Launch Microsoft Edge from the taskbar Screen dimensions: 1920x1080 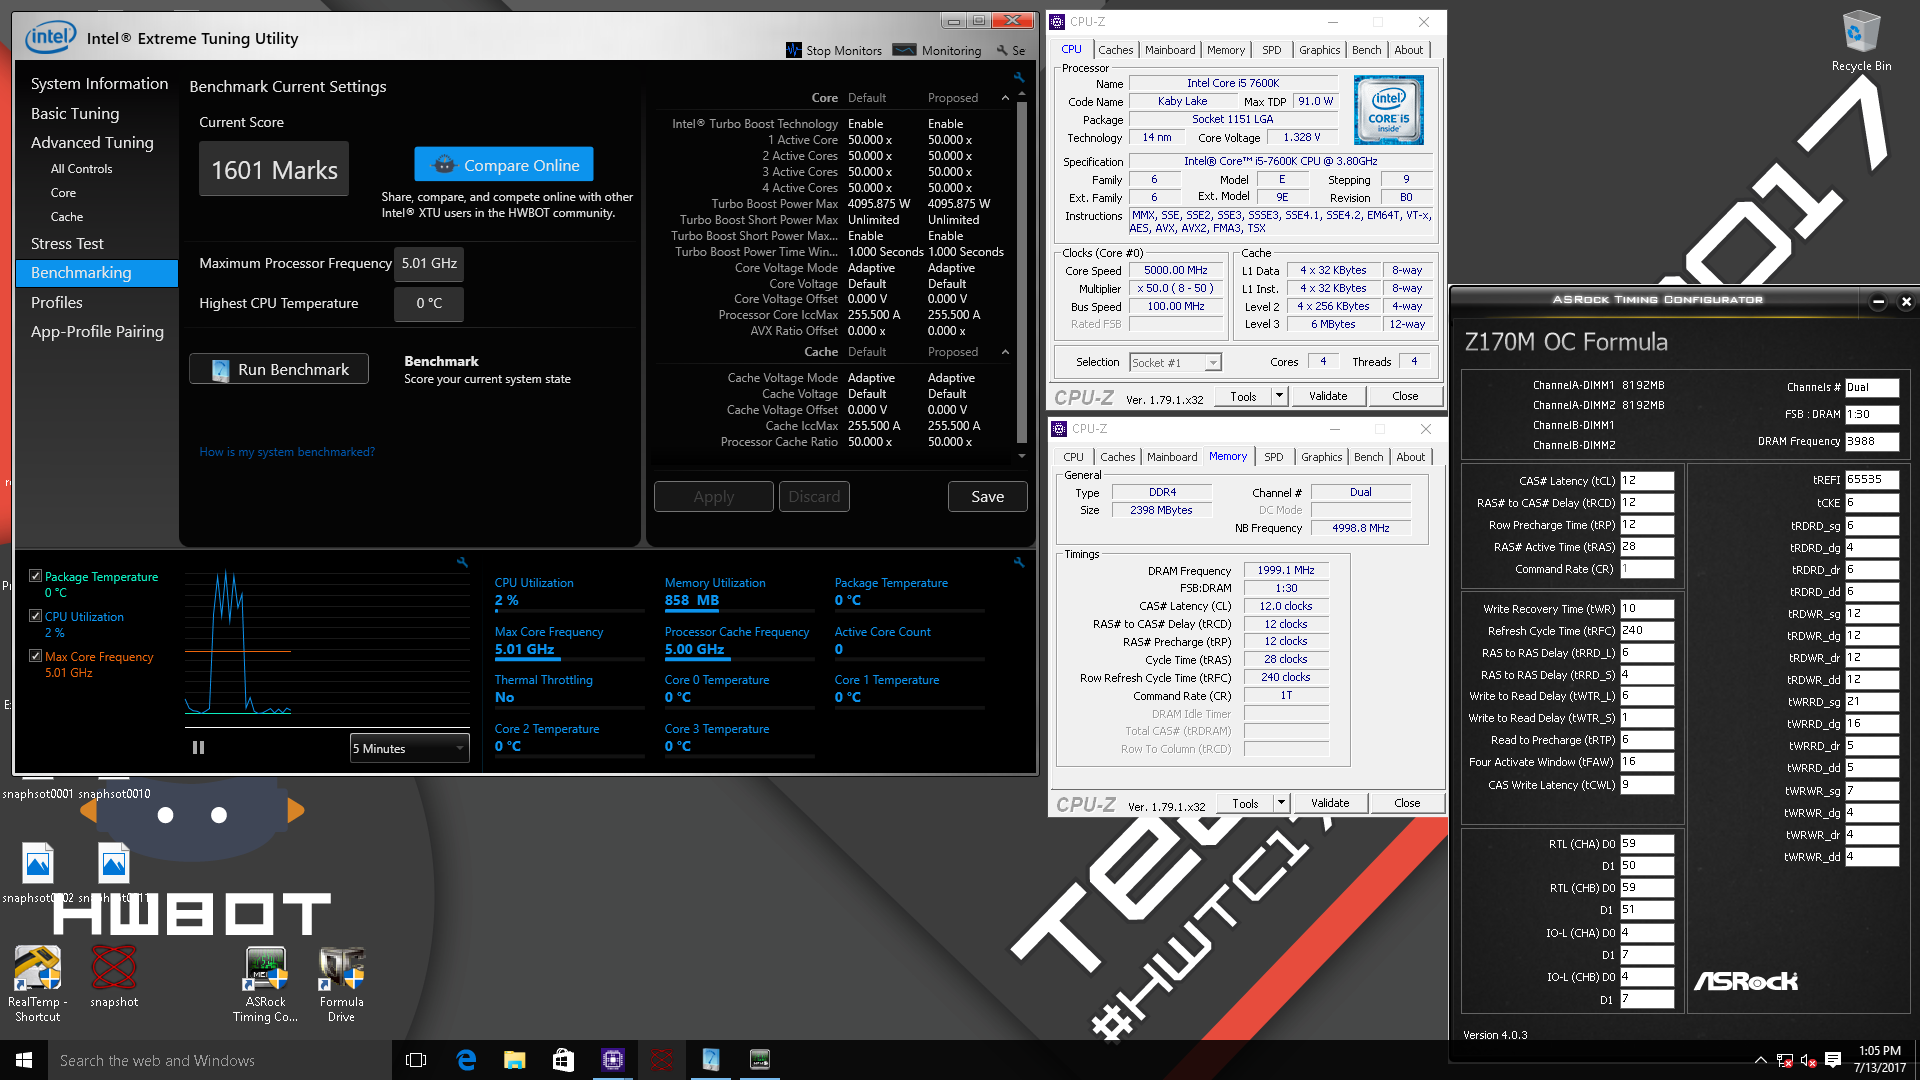[465, 1060]
